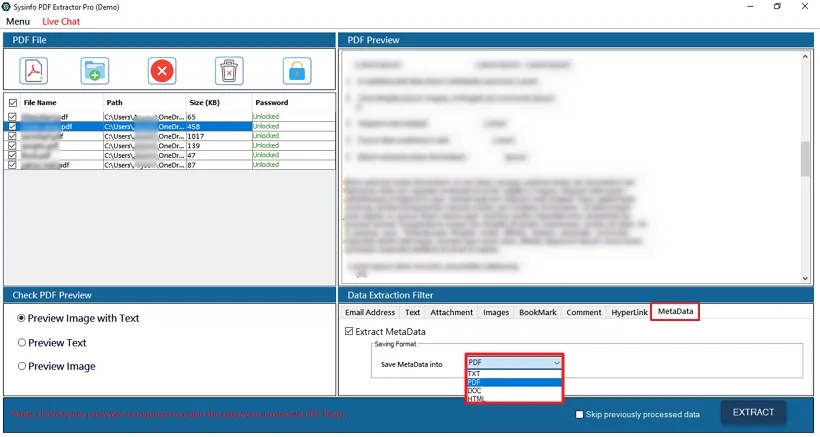The width and height of the screenshot is (820, 437).
Task: Click the PDF Preview scrollbar up arrow
Action: 805,56
